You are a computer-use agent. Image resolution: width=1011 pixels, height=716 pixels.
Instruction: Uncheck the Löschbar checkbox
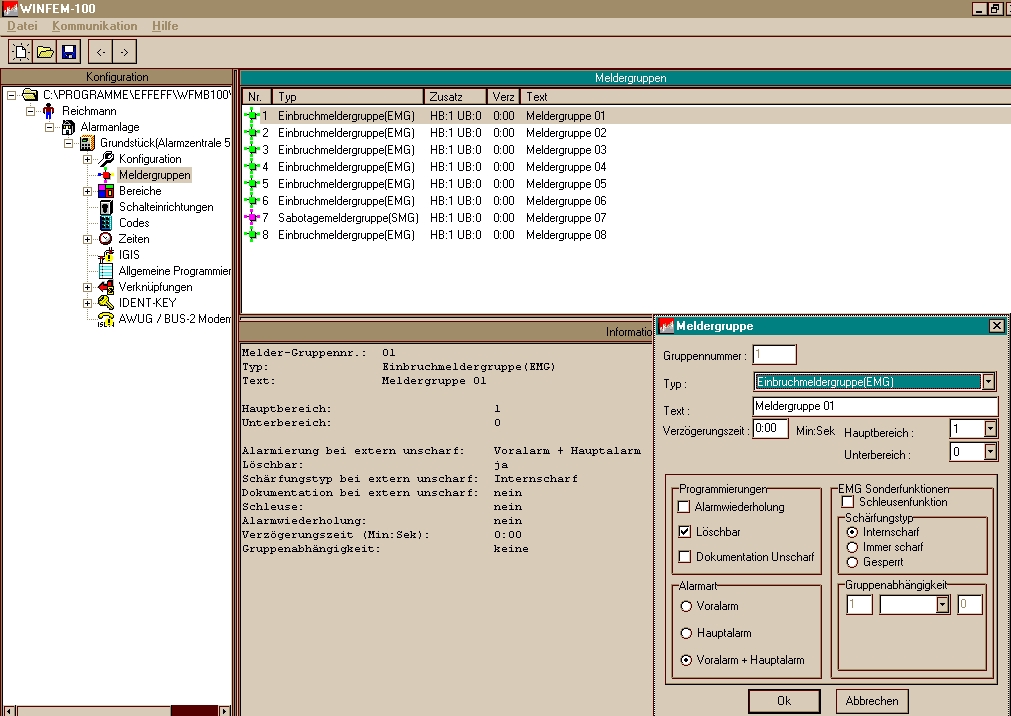[x=684, y=532]
